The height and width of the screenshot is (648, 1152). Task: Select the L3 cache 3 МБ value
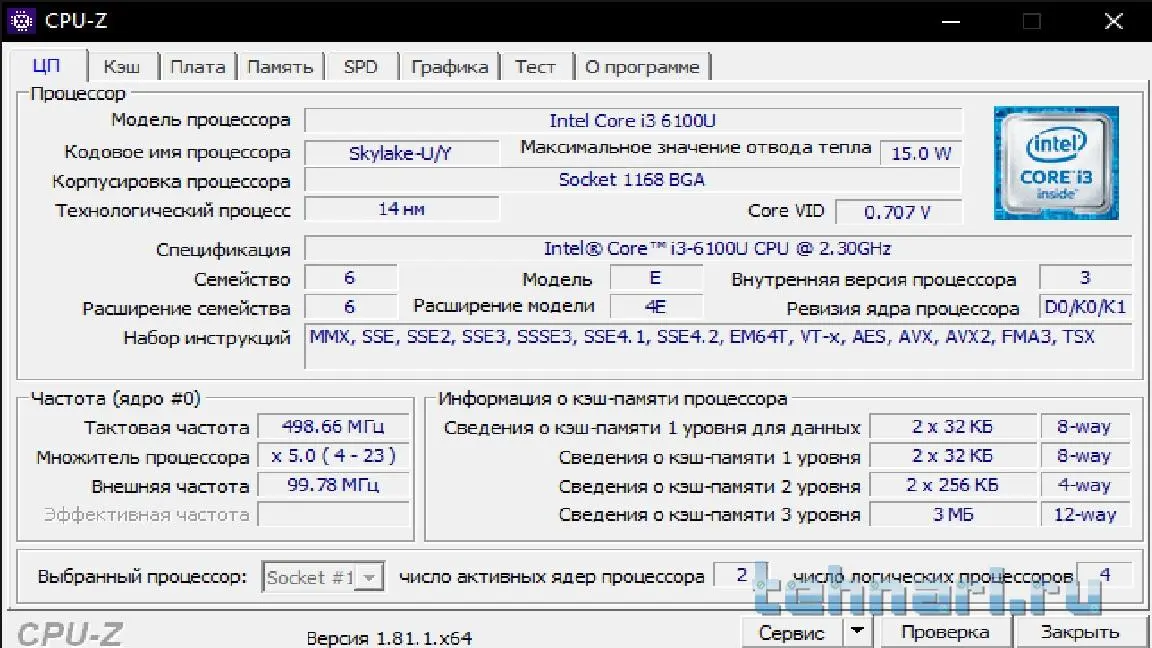[x=952, y=514]
